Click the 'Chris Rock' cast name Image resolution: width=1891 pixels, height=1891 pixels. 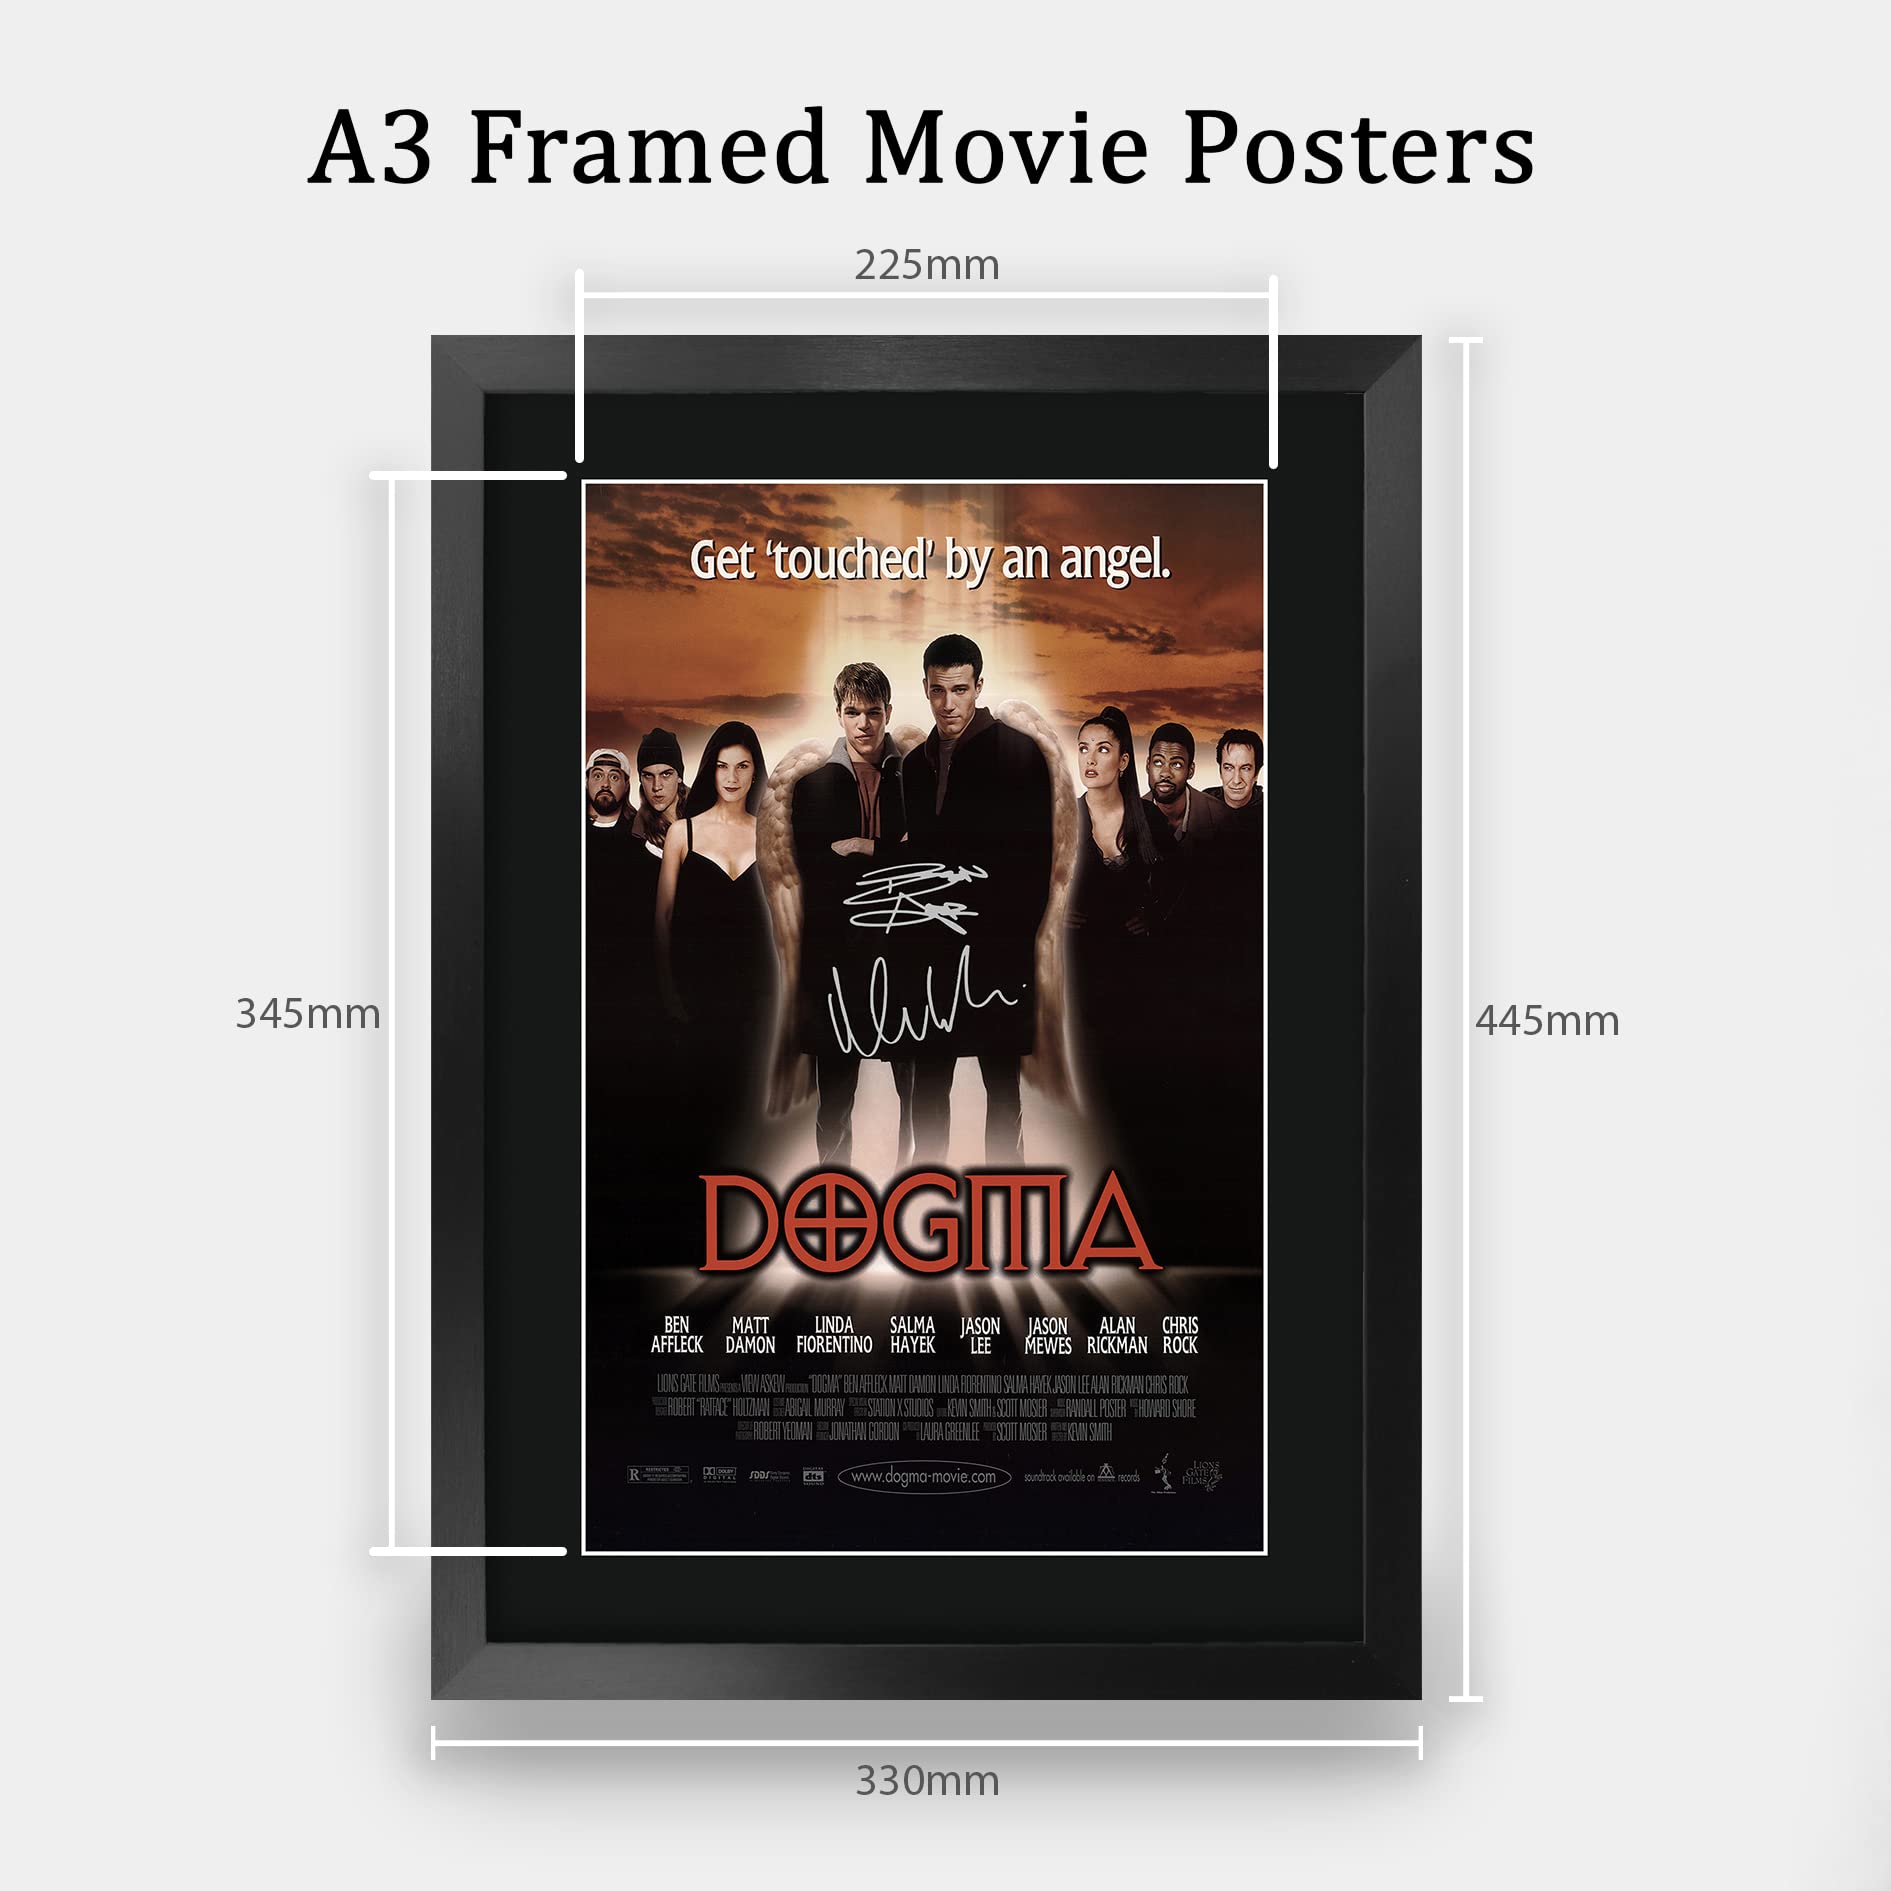tap(1180, 1335)
